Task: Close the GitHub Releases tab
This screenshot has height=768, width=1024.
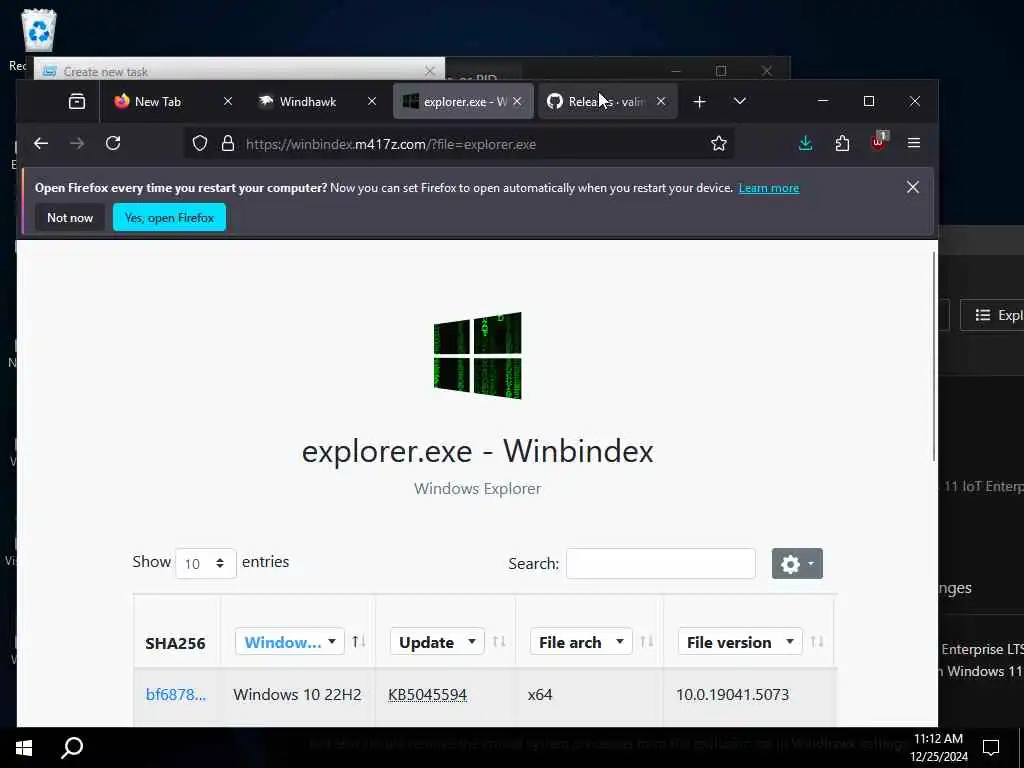Action: 661,101
